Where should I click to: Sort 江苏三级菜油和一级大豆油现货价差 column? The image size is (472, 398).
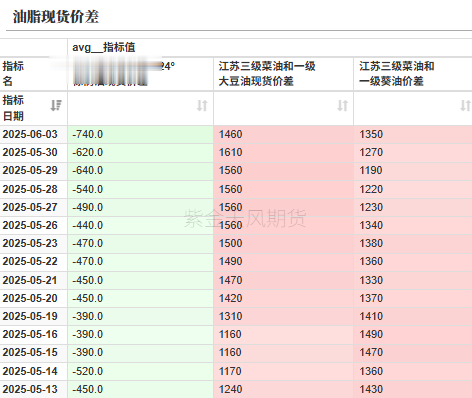pos(342,105)
